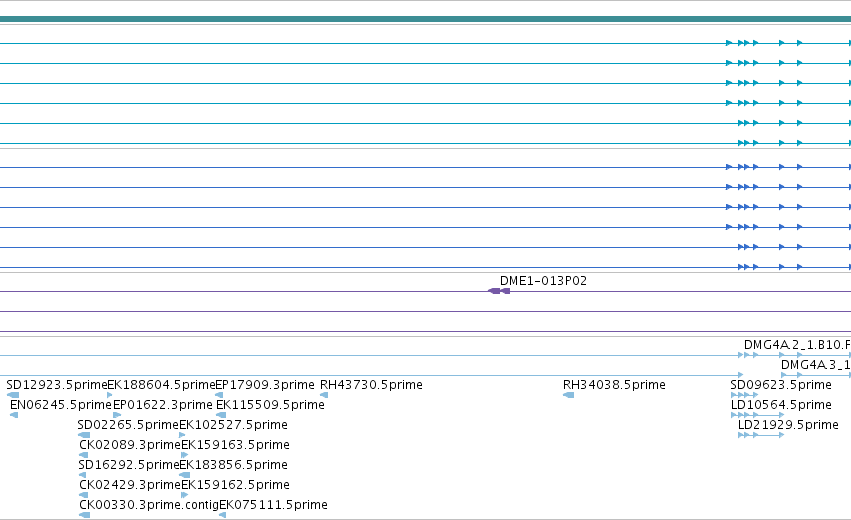Click the EK115509.5prime label
This screenshot has width=851, height=520.
click(270, 405)
